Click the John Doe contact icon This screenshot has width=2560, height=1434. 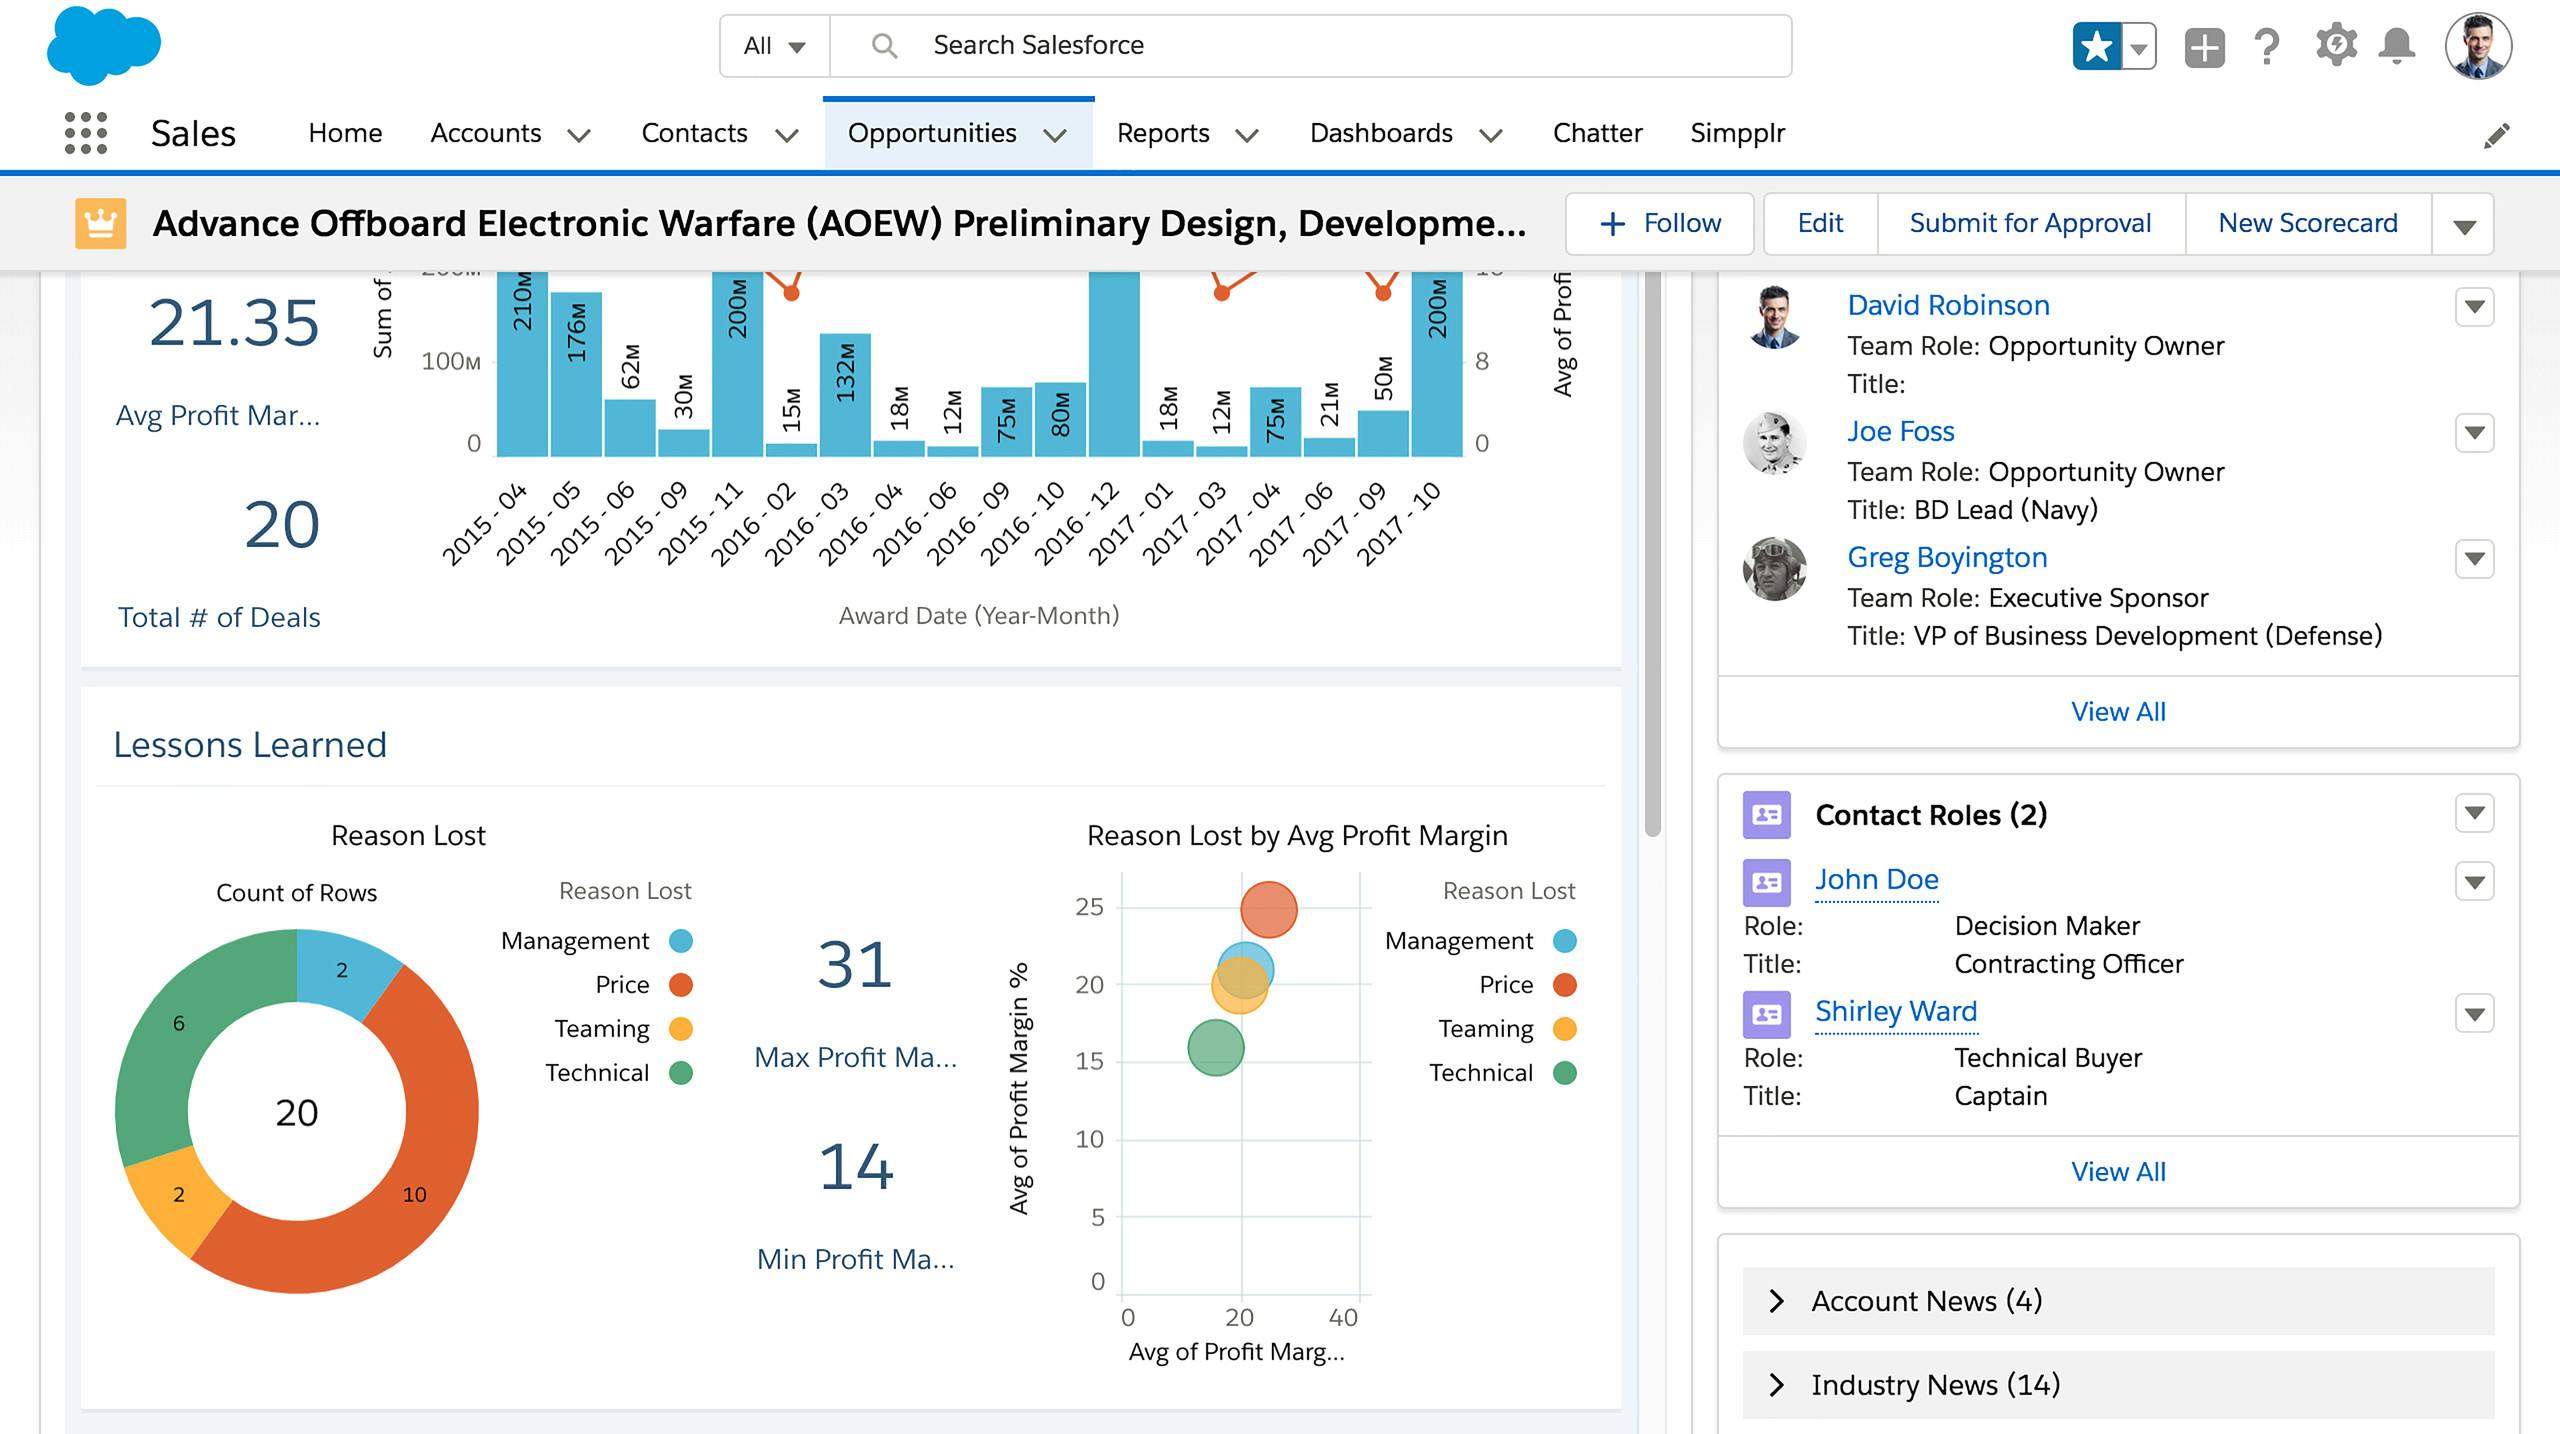point(1767,882)
